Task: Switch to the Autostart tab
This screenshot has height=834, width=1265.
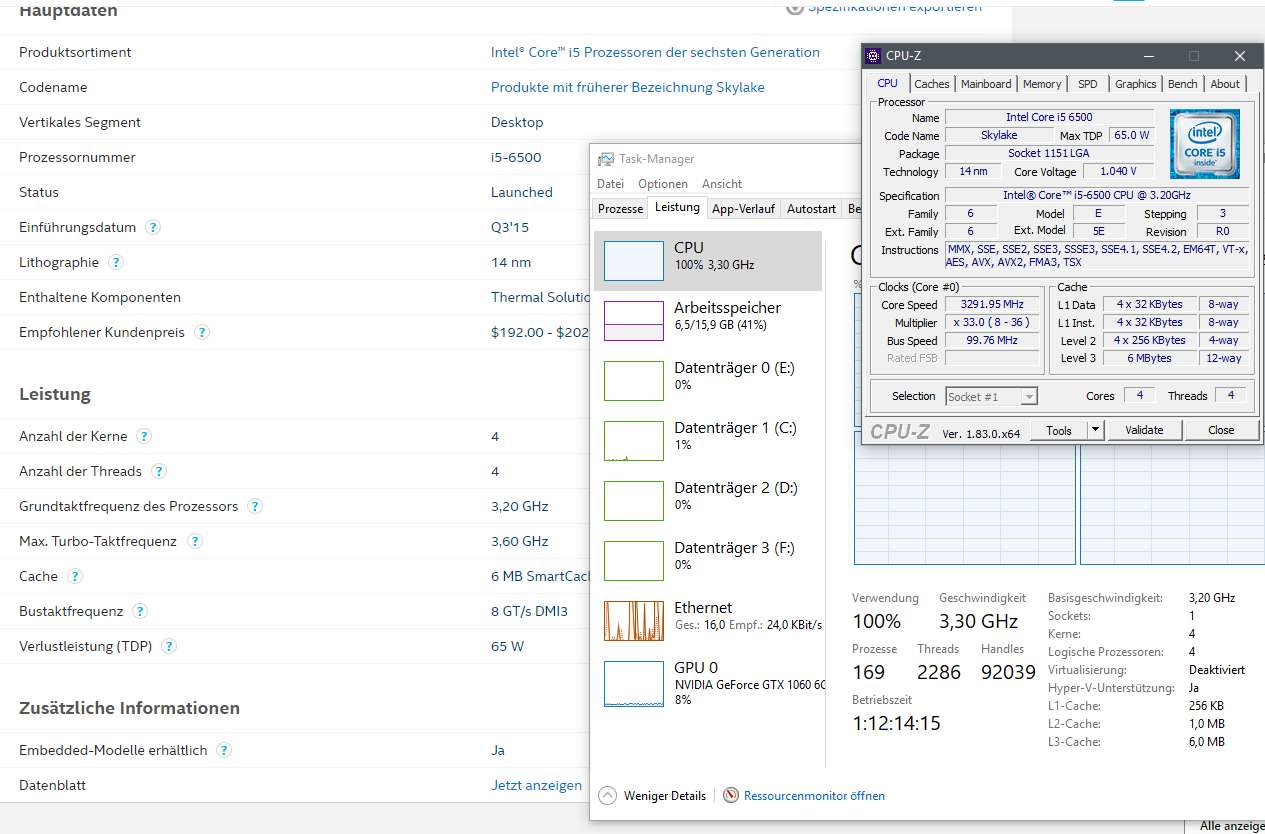Action: (811, 209)
